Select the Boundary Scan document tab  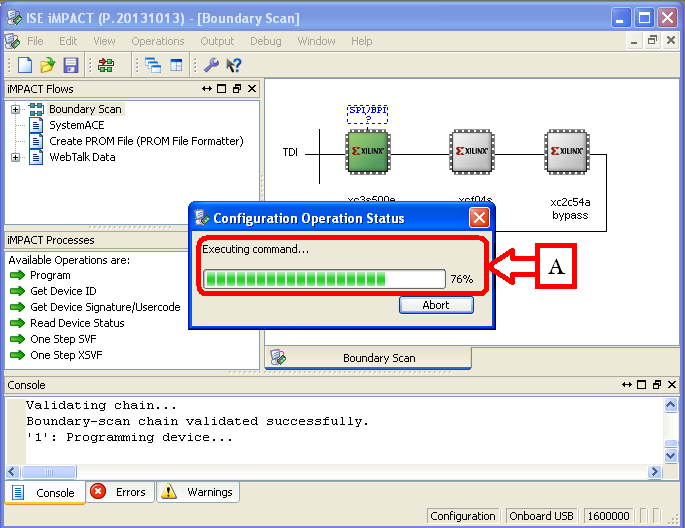click(368, 358)
